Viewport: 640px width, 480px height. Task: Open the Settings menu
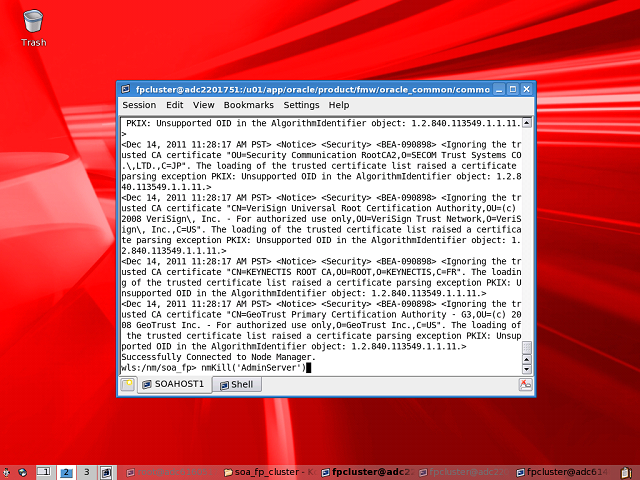tap(301, 105)
